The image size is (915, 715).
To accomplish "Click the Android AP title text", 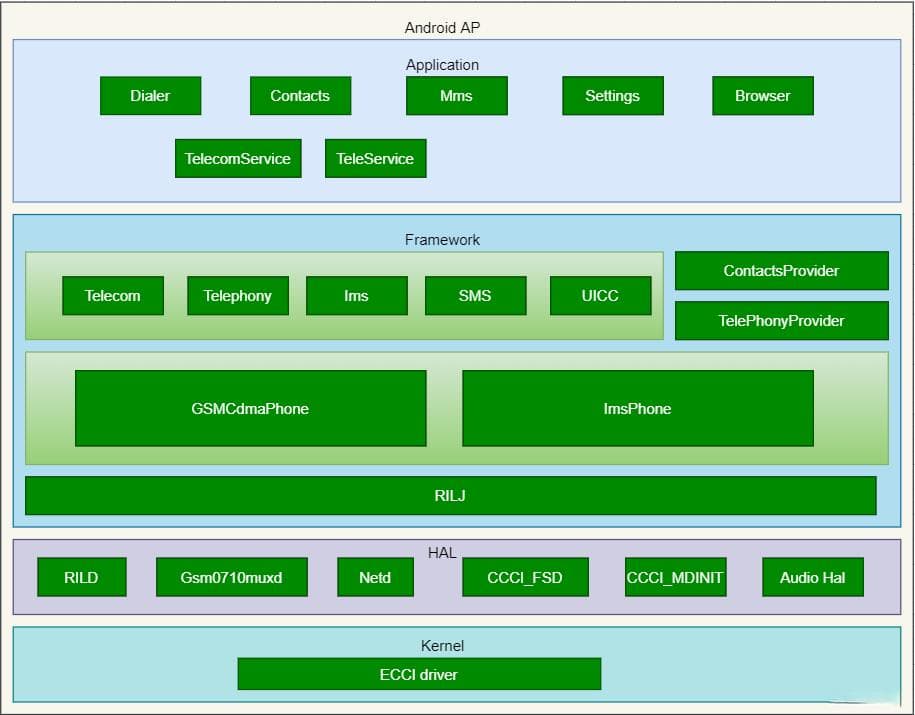I will tap(442, 27).
